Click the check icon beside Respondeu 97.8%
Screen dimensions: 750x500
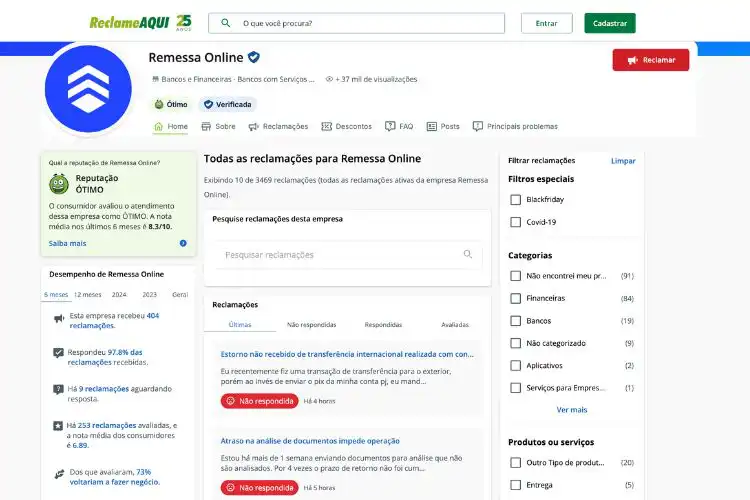click(58, 353)
